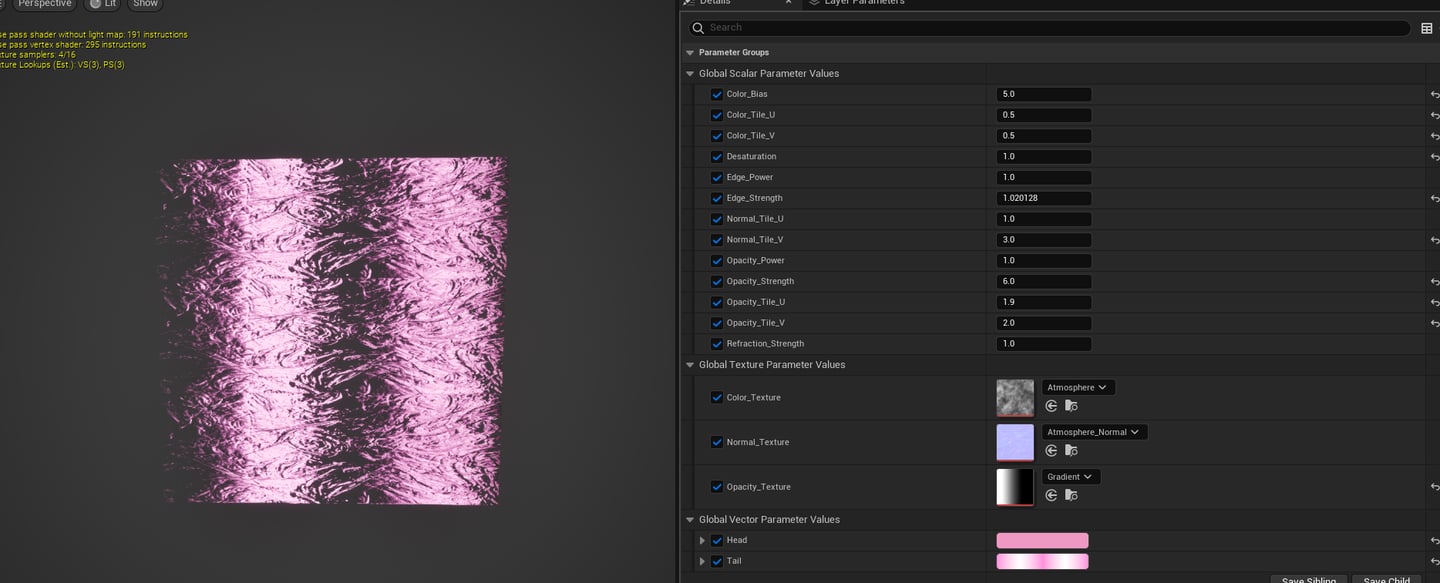
Task: Uncheck the Desaturation parameter override
Action: point(716,157)
